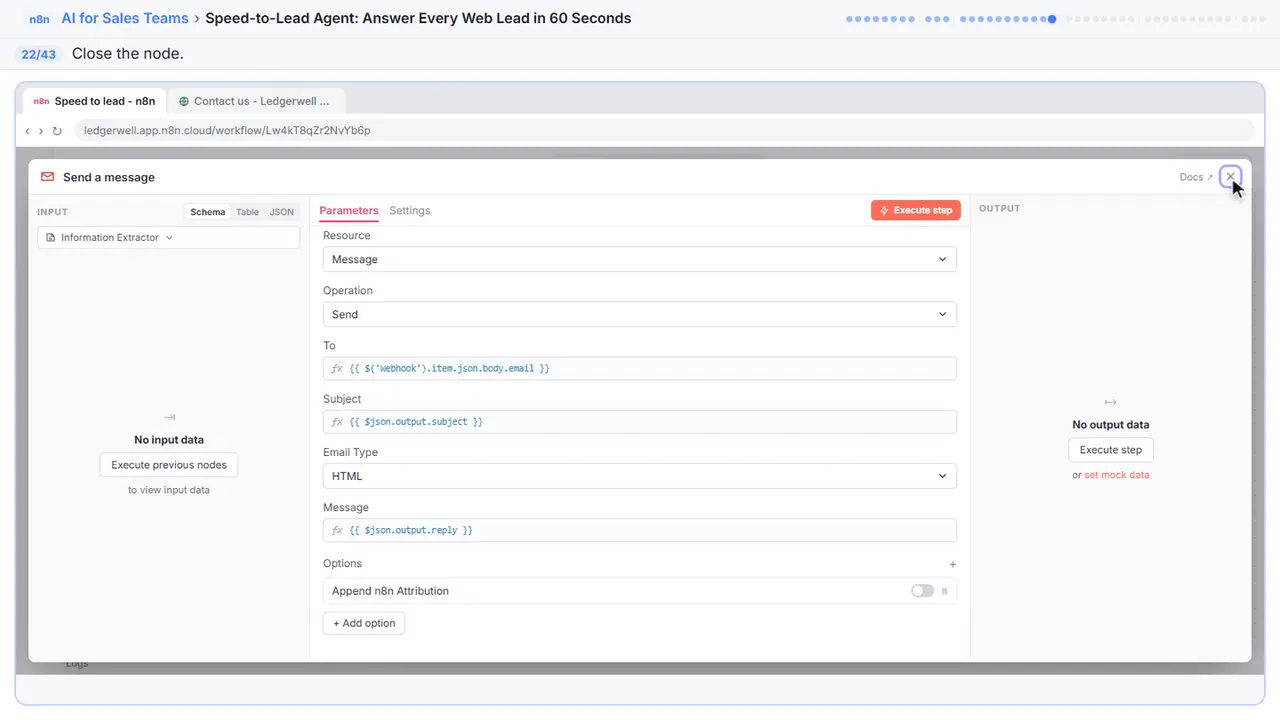This screenshot has width=1280, height=720.
Task: Click the Execute previous nodes button
Action: [x=169, y=465]
